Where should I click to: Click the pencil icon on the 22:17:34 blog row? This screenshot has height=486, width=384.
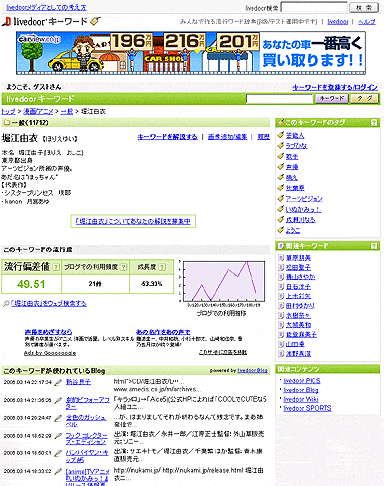pos(58,383)
